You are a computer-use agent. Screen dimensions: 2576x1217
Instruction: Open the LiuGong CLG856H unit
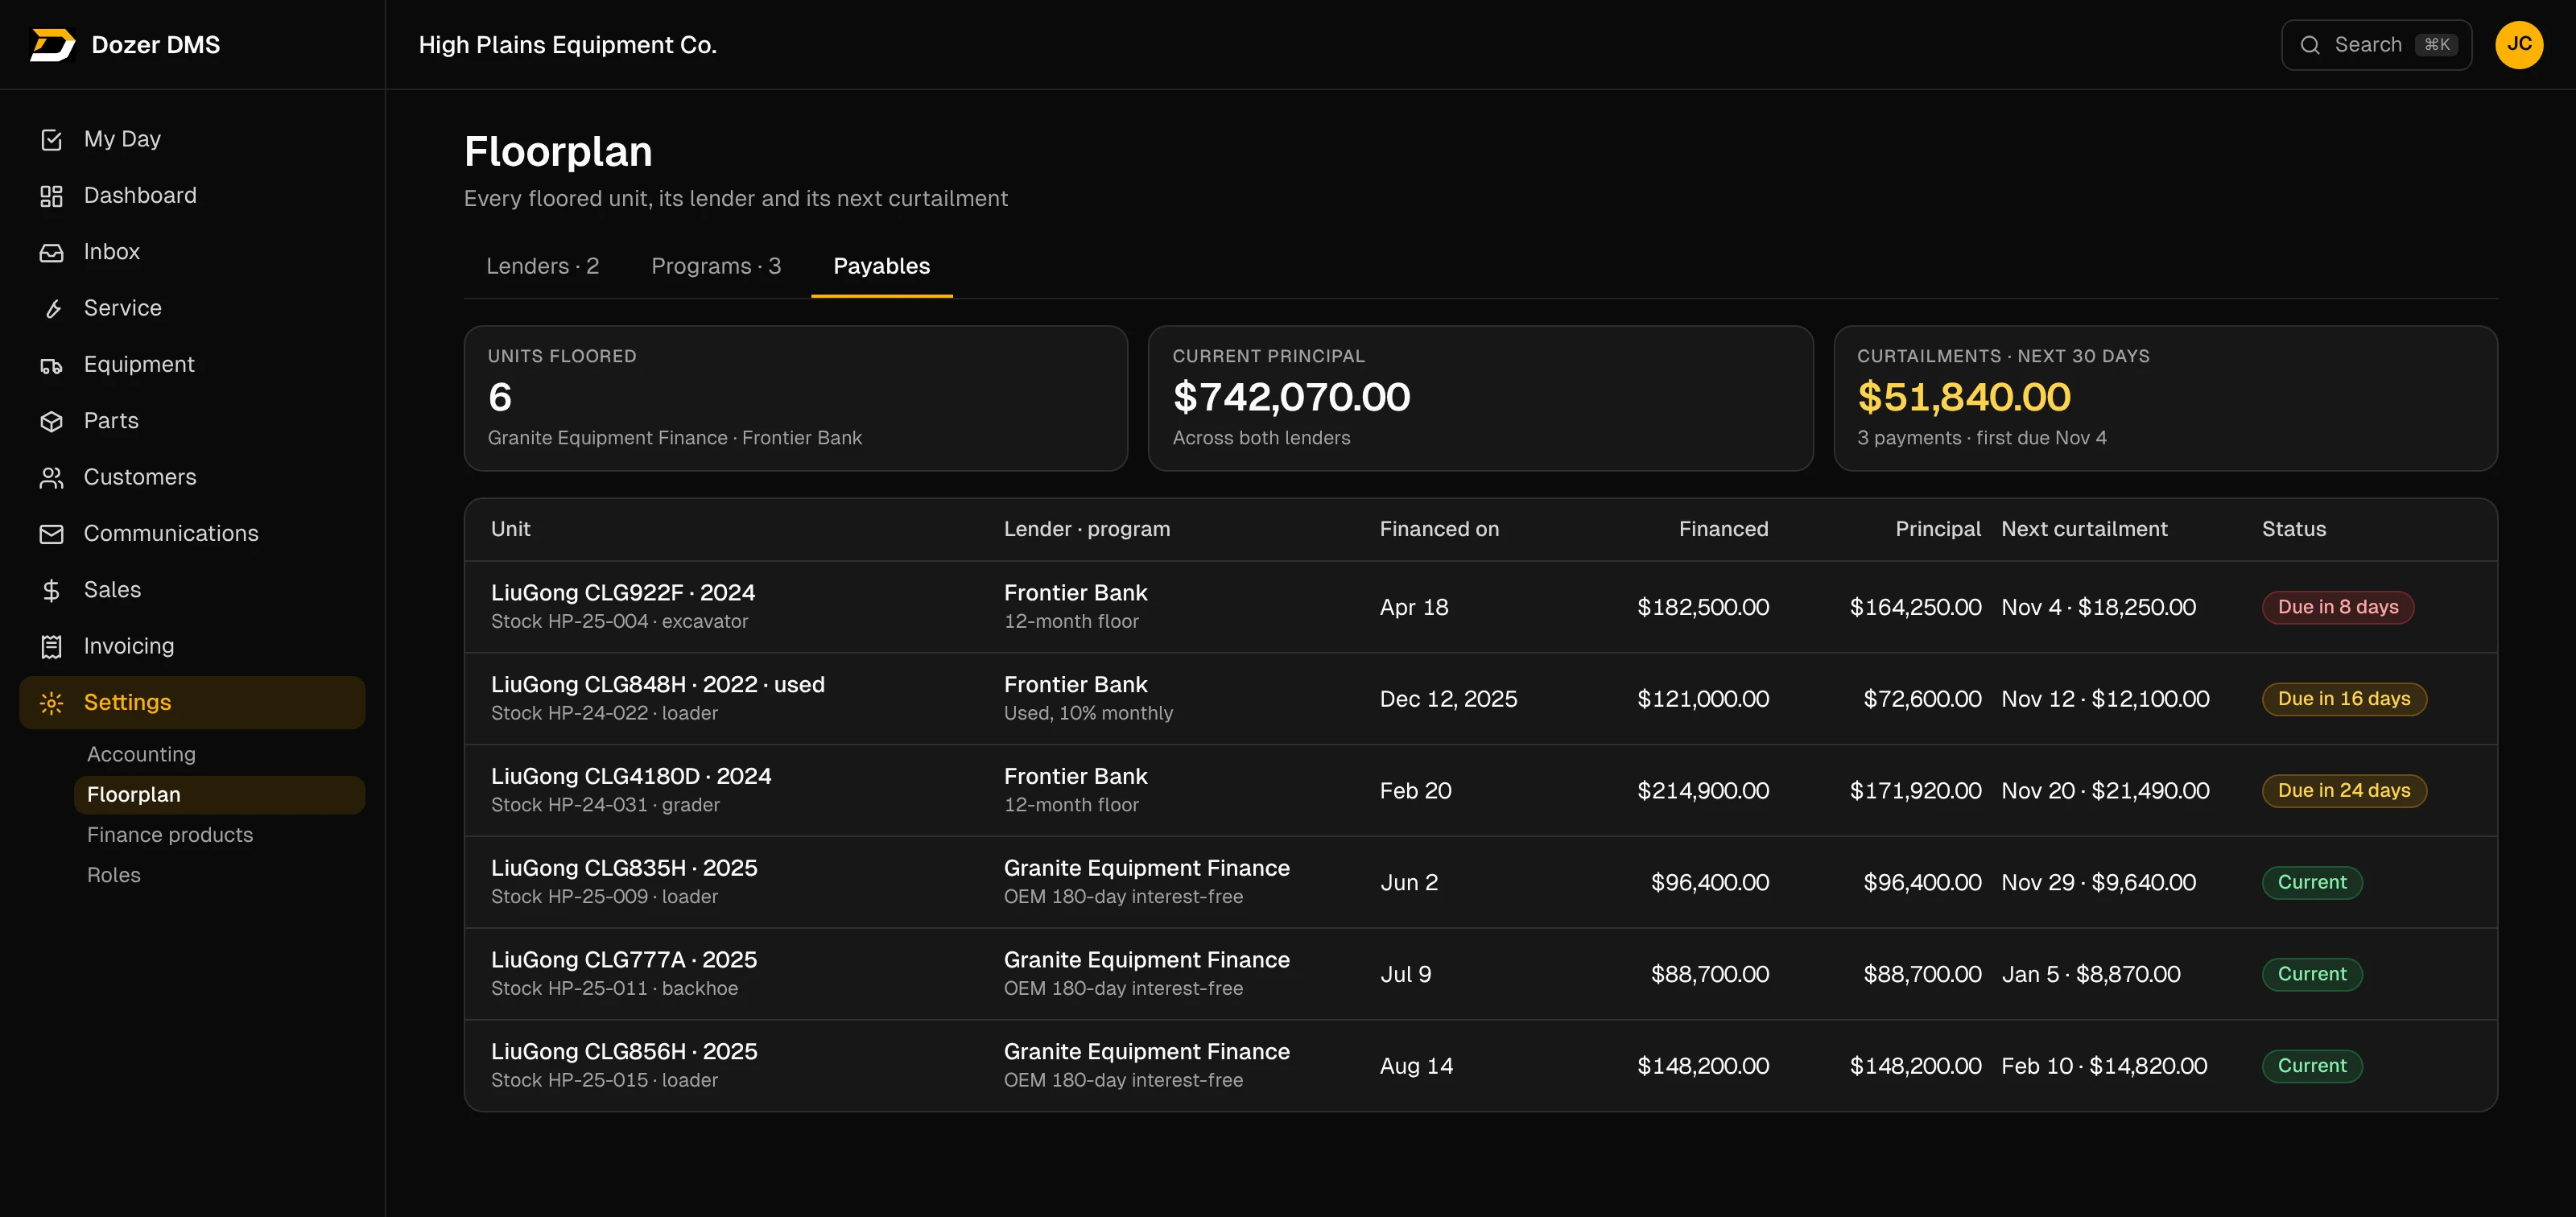pyautogui.click(x=1480, y=1066)
